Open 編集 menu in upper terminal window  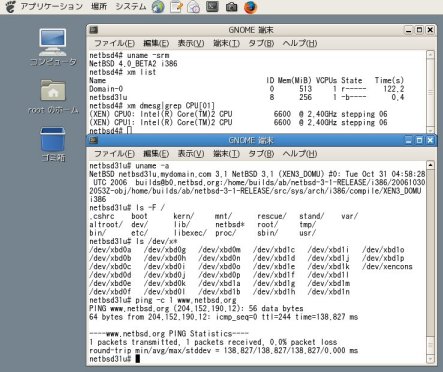(x=156, y=43)
